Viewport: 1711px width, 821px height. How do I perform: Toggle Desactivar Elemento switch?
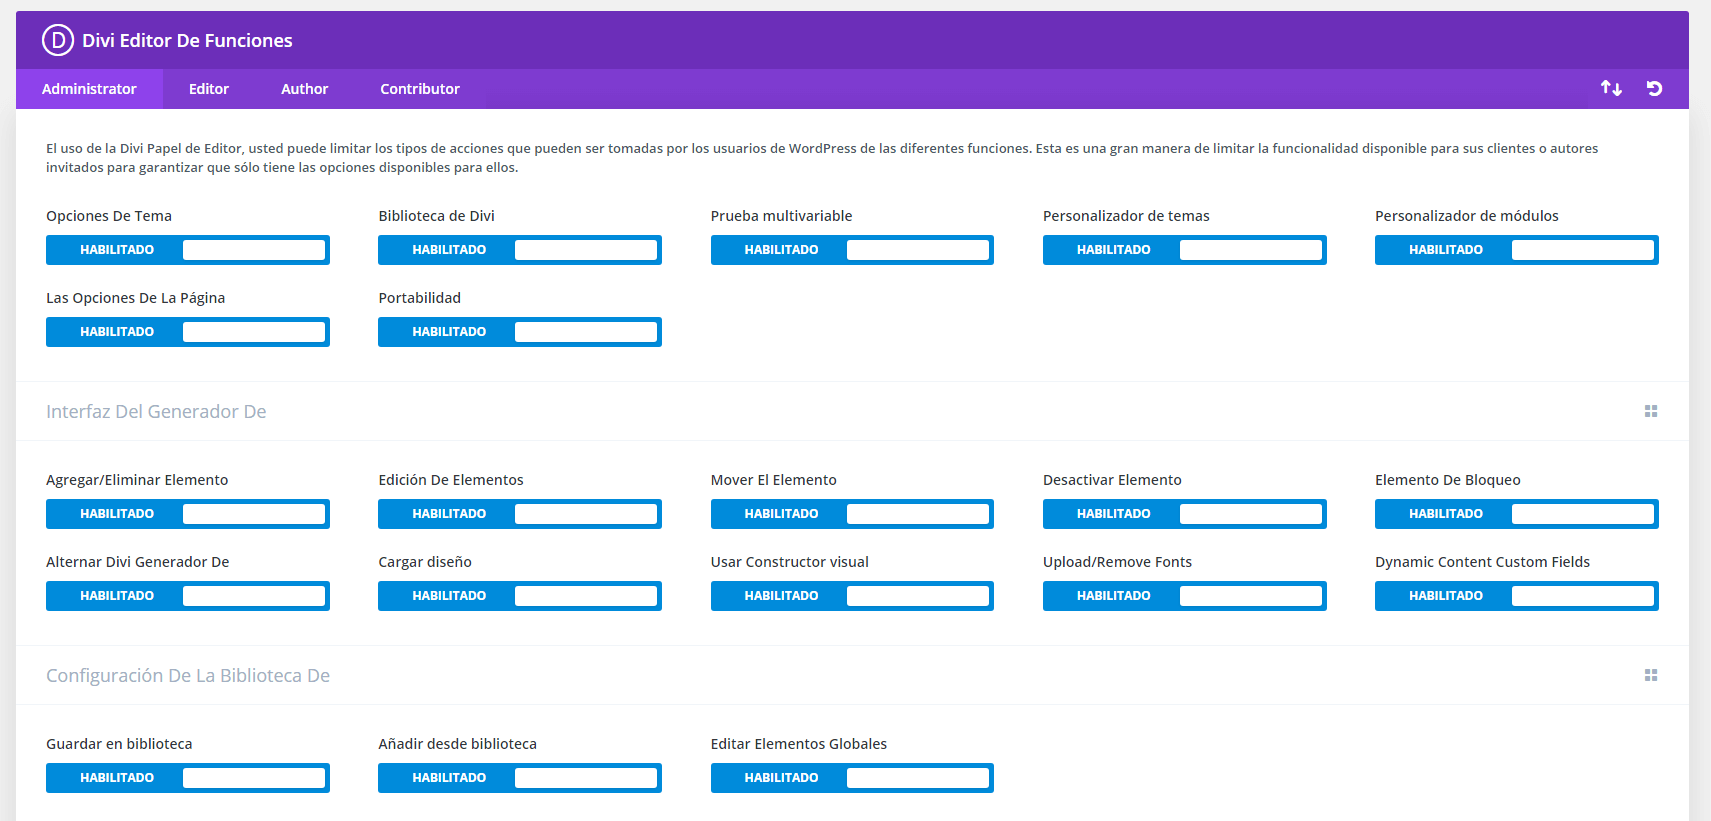point(1185,514)
